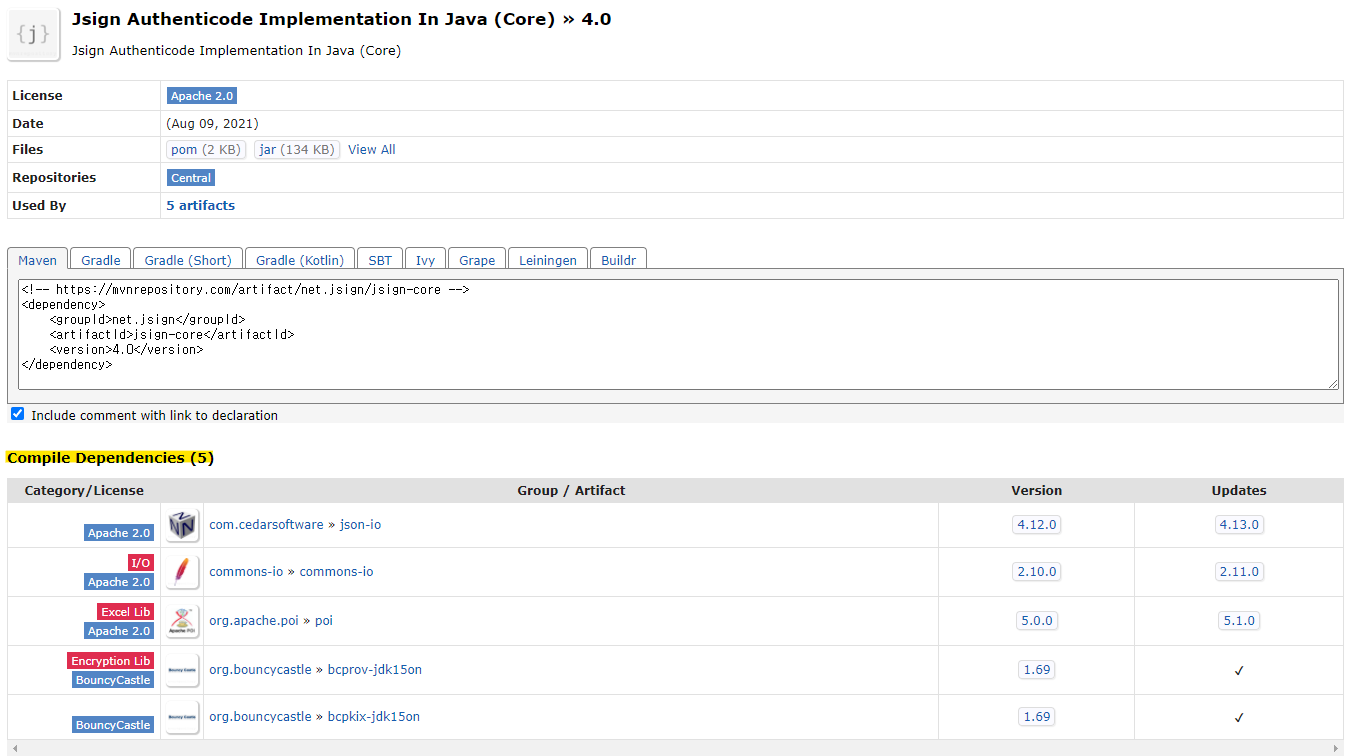Image resolution: width=1346 pixels, height=756 pixels.
Task: Click the date text (Aug 09, 2021)
Action: point(212,124)
